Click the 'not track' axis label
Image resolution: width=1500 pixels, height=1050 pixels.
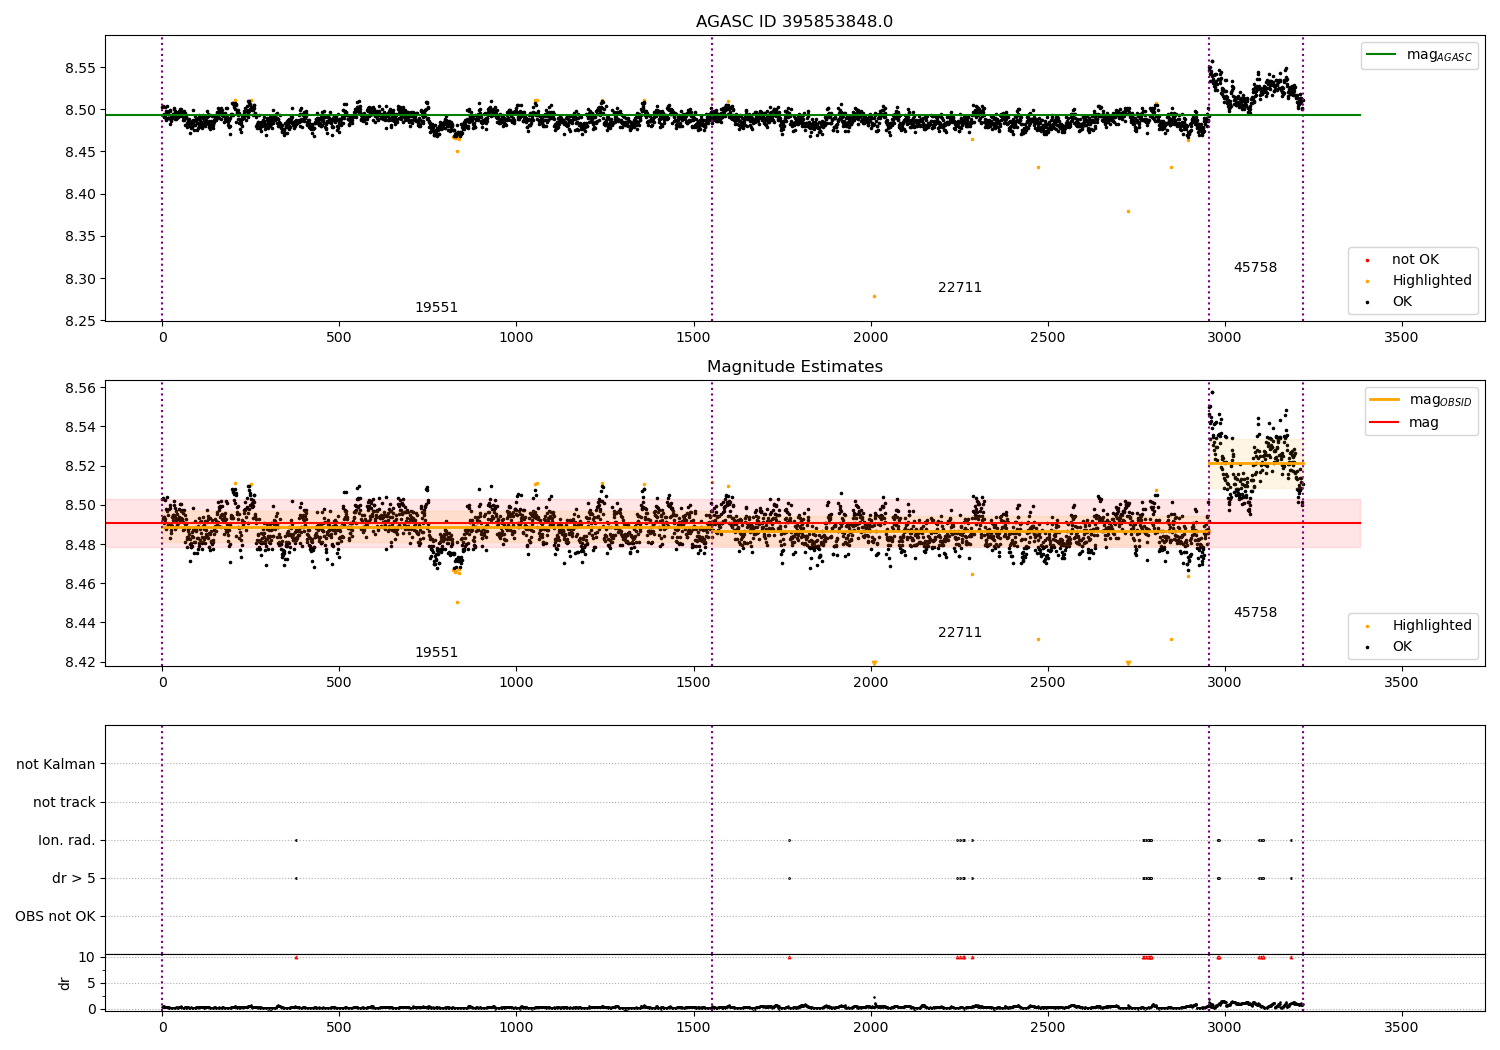point(64,802)
